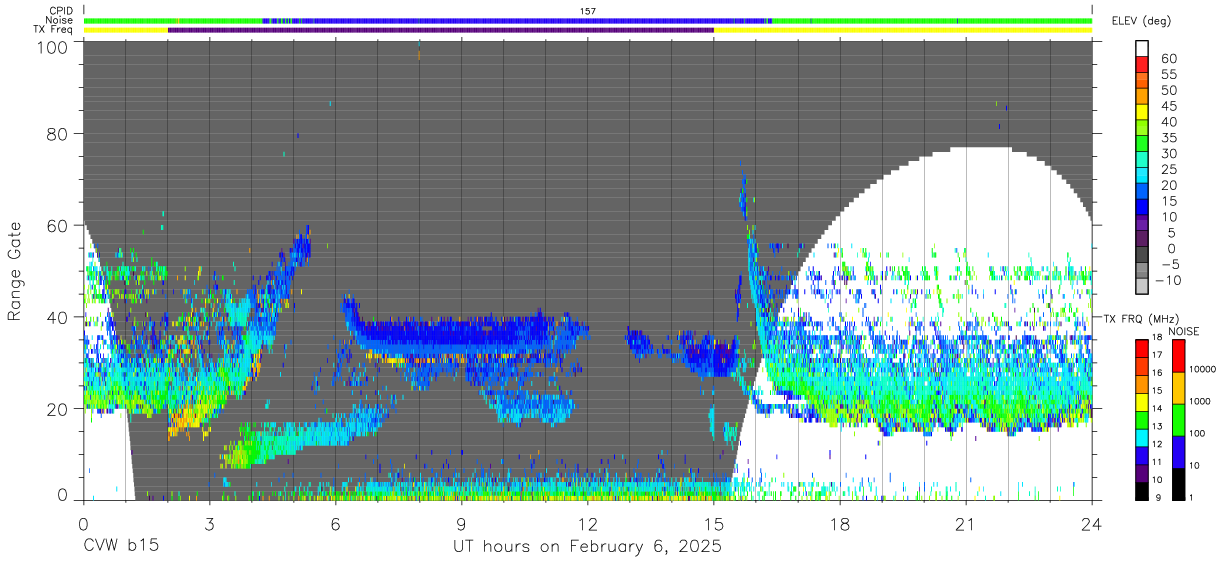This screenshot has height=567, width=1228.
Task: Click the CVW b15 radar label
Action: pos(121,547)
